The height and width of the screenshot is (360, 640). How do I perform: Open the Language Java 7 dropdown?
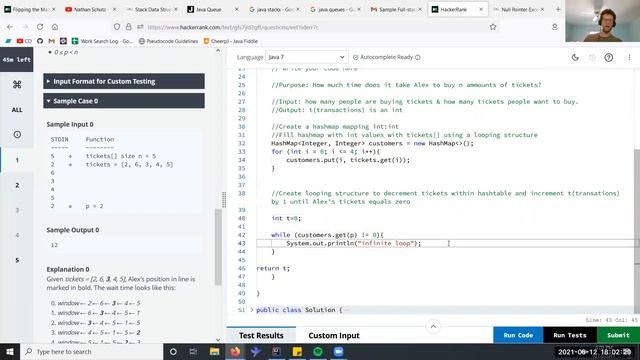tap(307, 57)
